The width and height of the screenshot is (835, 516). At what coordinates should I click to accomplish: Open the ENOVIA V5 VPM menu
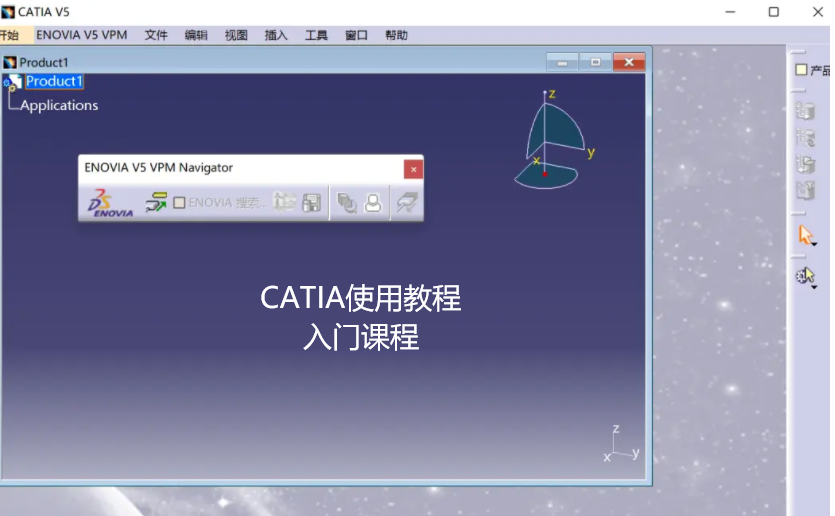[81, 35]
